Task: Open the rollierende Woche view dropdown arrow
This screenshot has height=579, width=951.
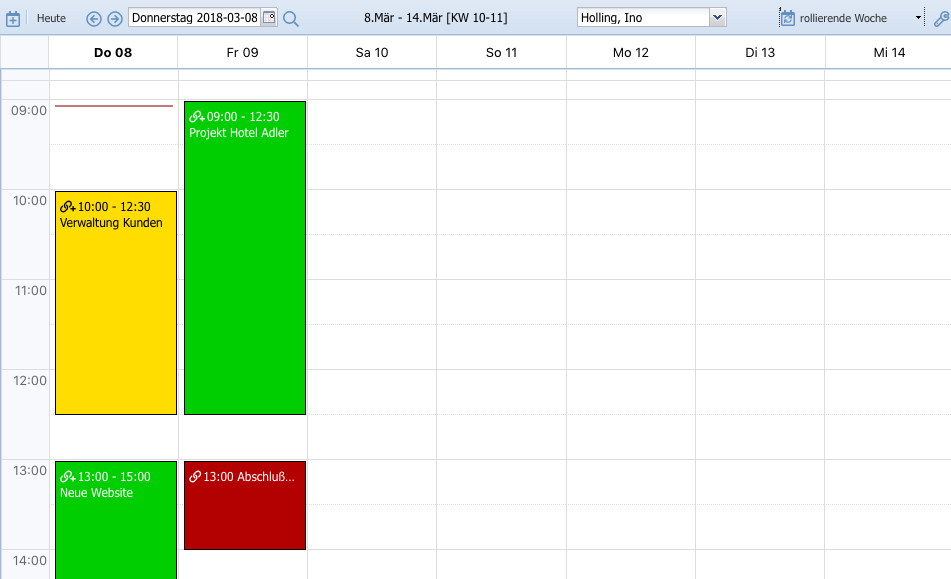Action: (x=918, y=18)
